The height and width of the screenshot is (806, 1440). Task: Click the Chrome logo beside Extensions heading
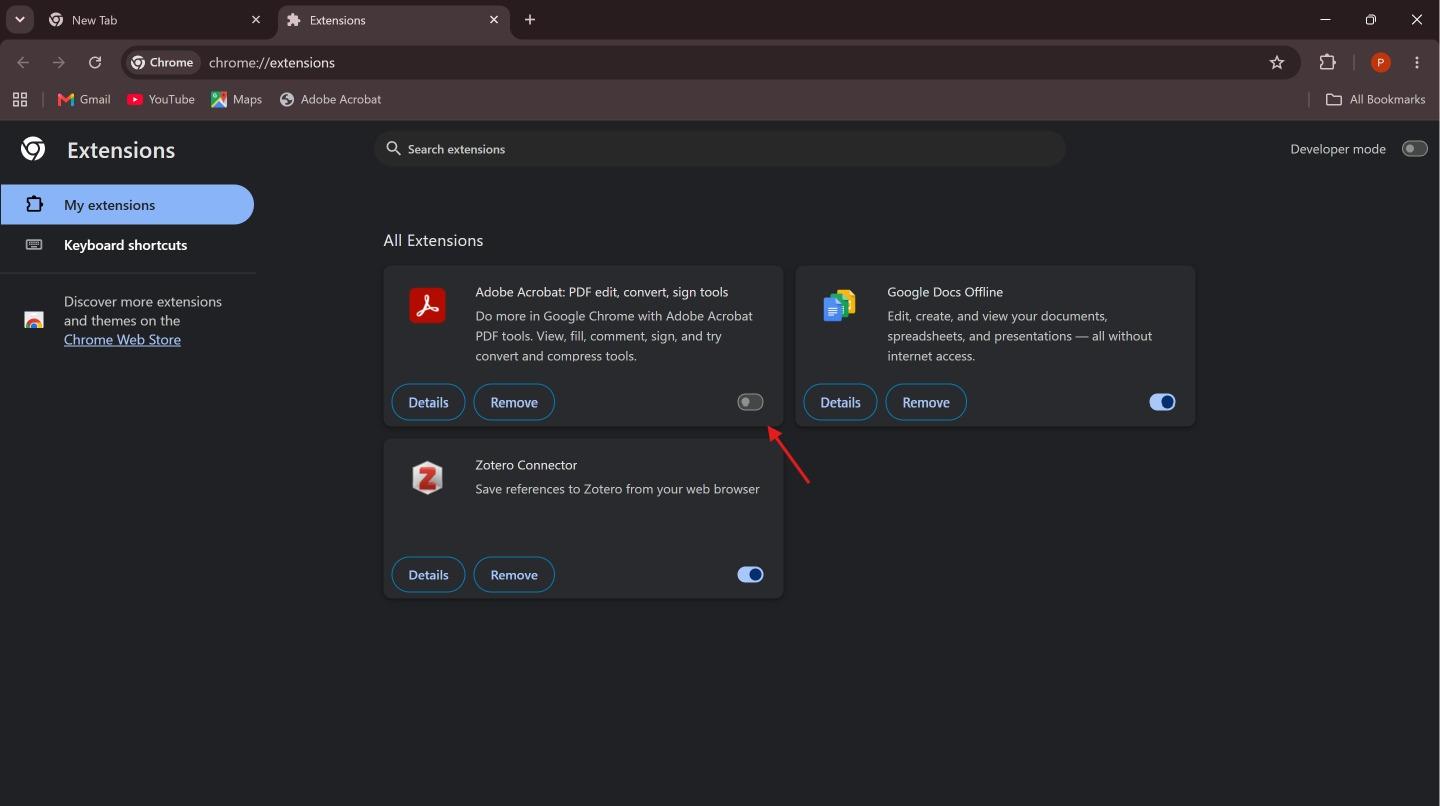click(33, 149)
